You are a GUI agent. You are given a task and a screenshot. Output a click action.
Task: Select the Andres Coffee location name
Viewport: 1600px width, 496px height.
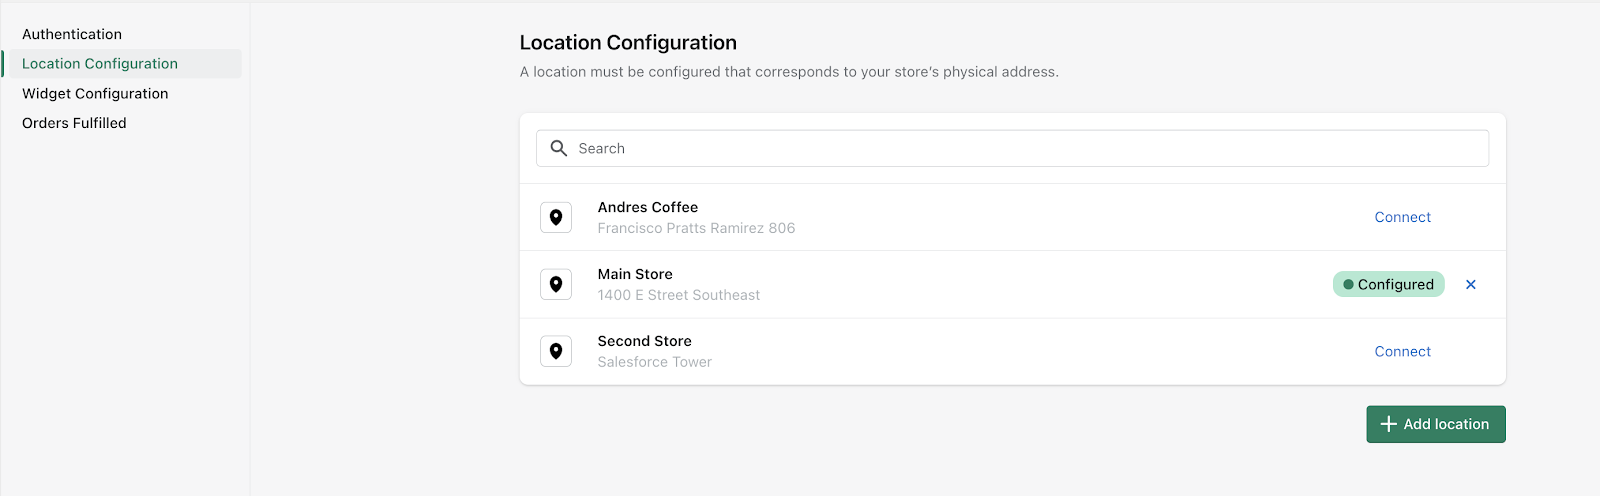[648, 207]
